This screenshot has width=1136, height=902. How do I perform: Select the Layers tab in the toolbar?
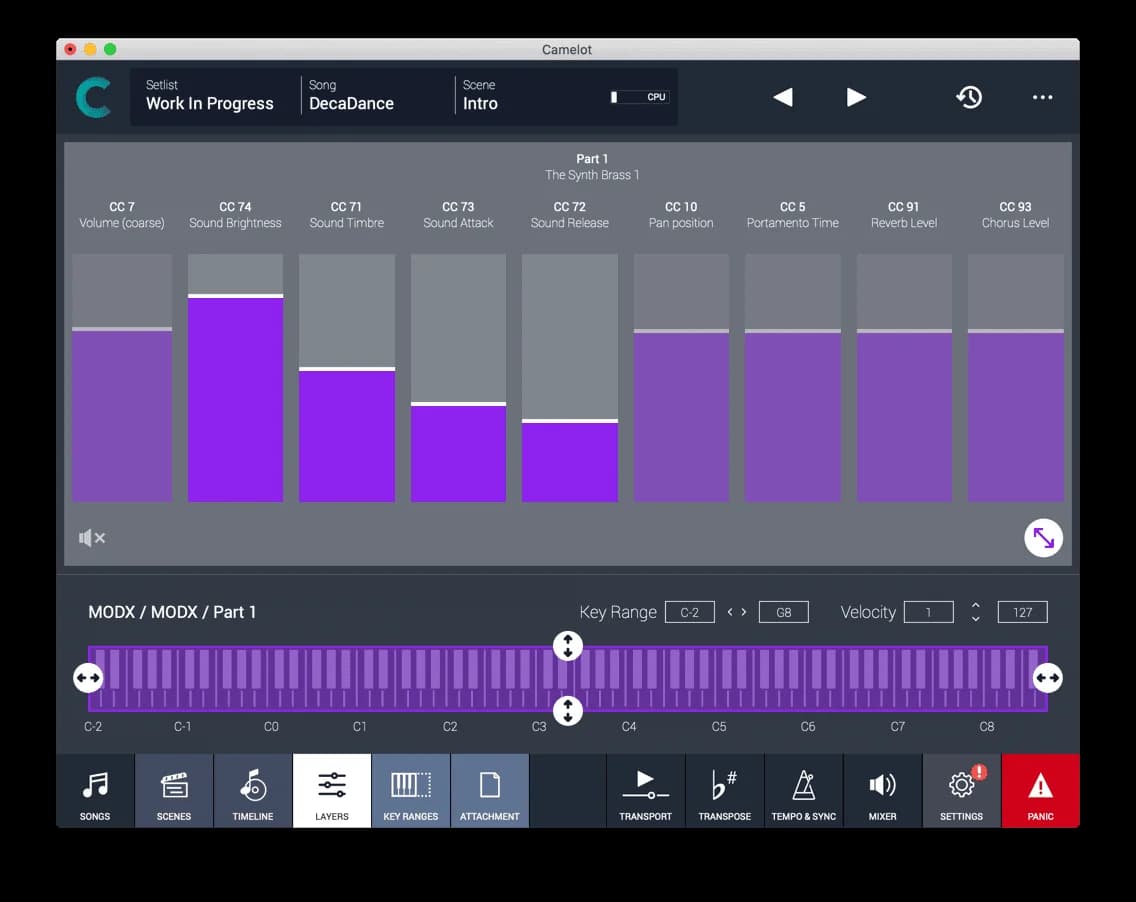pyautogui.click(x=331, y=790)
